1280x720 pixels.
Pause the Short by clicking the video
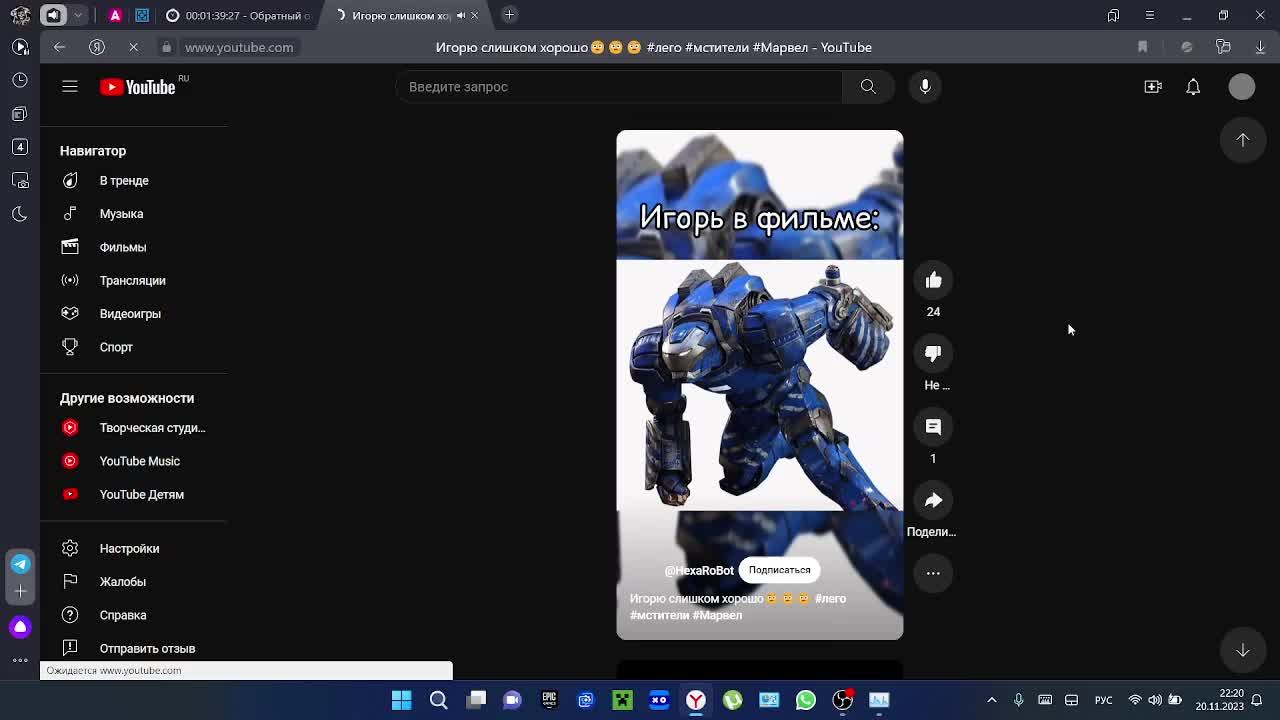point(759,385)
